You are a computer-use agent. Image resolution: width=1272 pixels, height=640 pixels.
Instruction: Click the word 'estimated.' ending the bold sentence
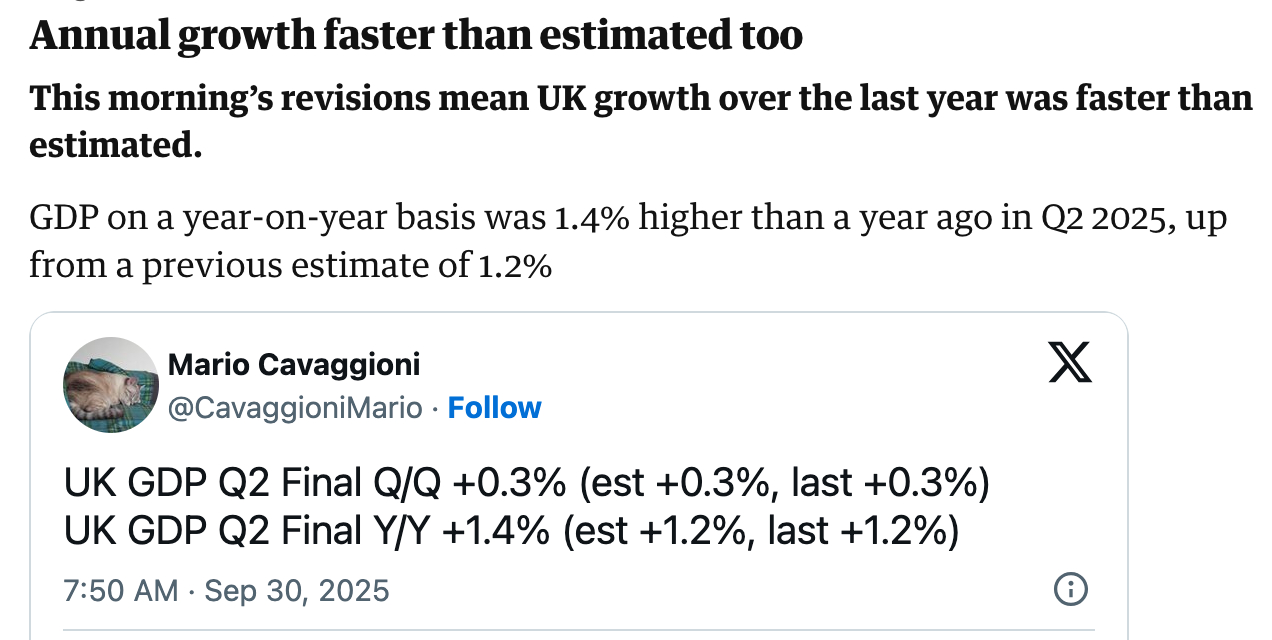(x=116, y=145)
